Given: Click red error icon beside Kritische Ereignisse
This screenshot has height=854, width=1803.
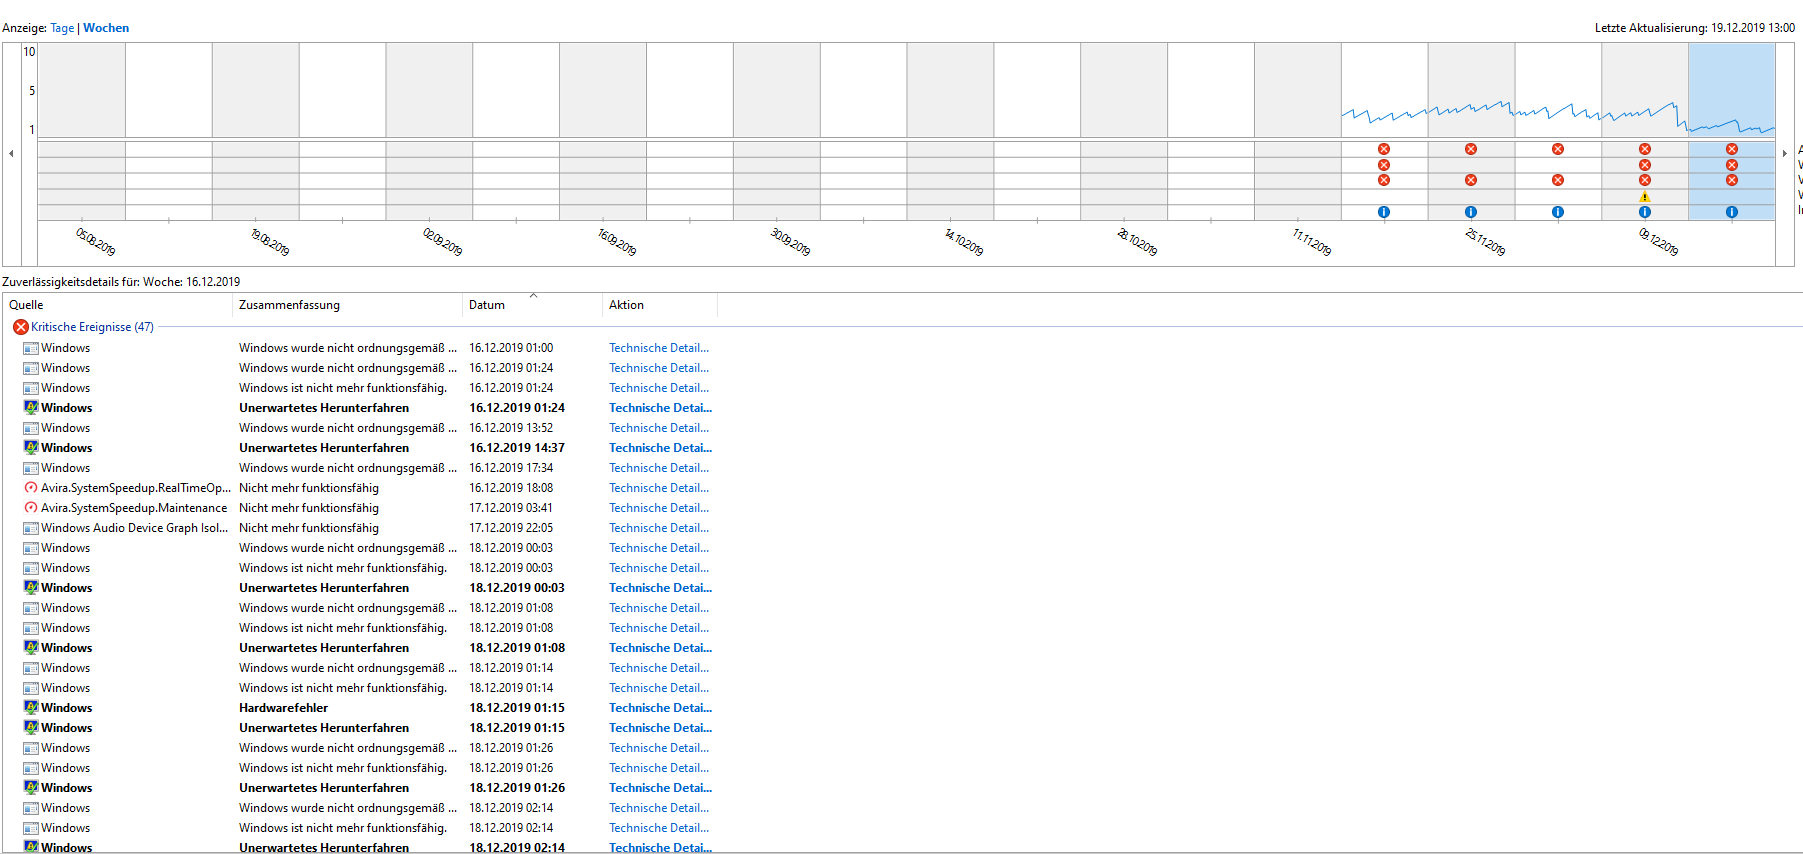Looking at the screenshot, I should [20, 327].
